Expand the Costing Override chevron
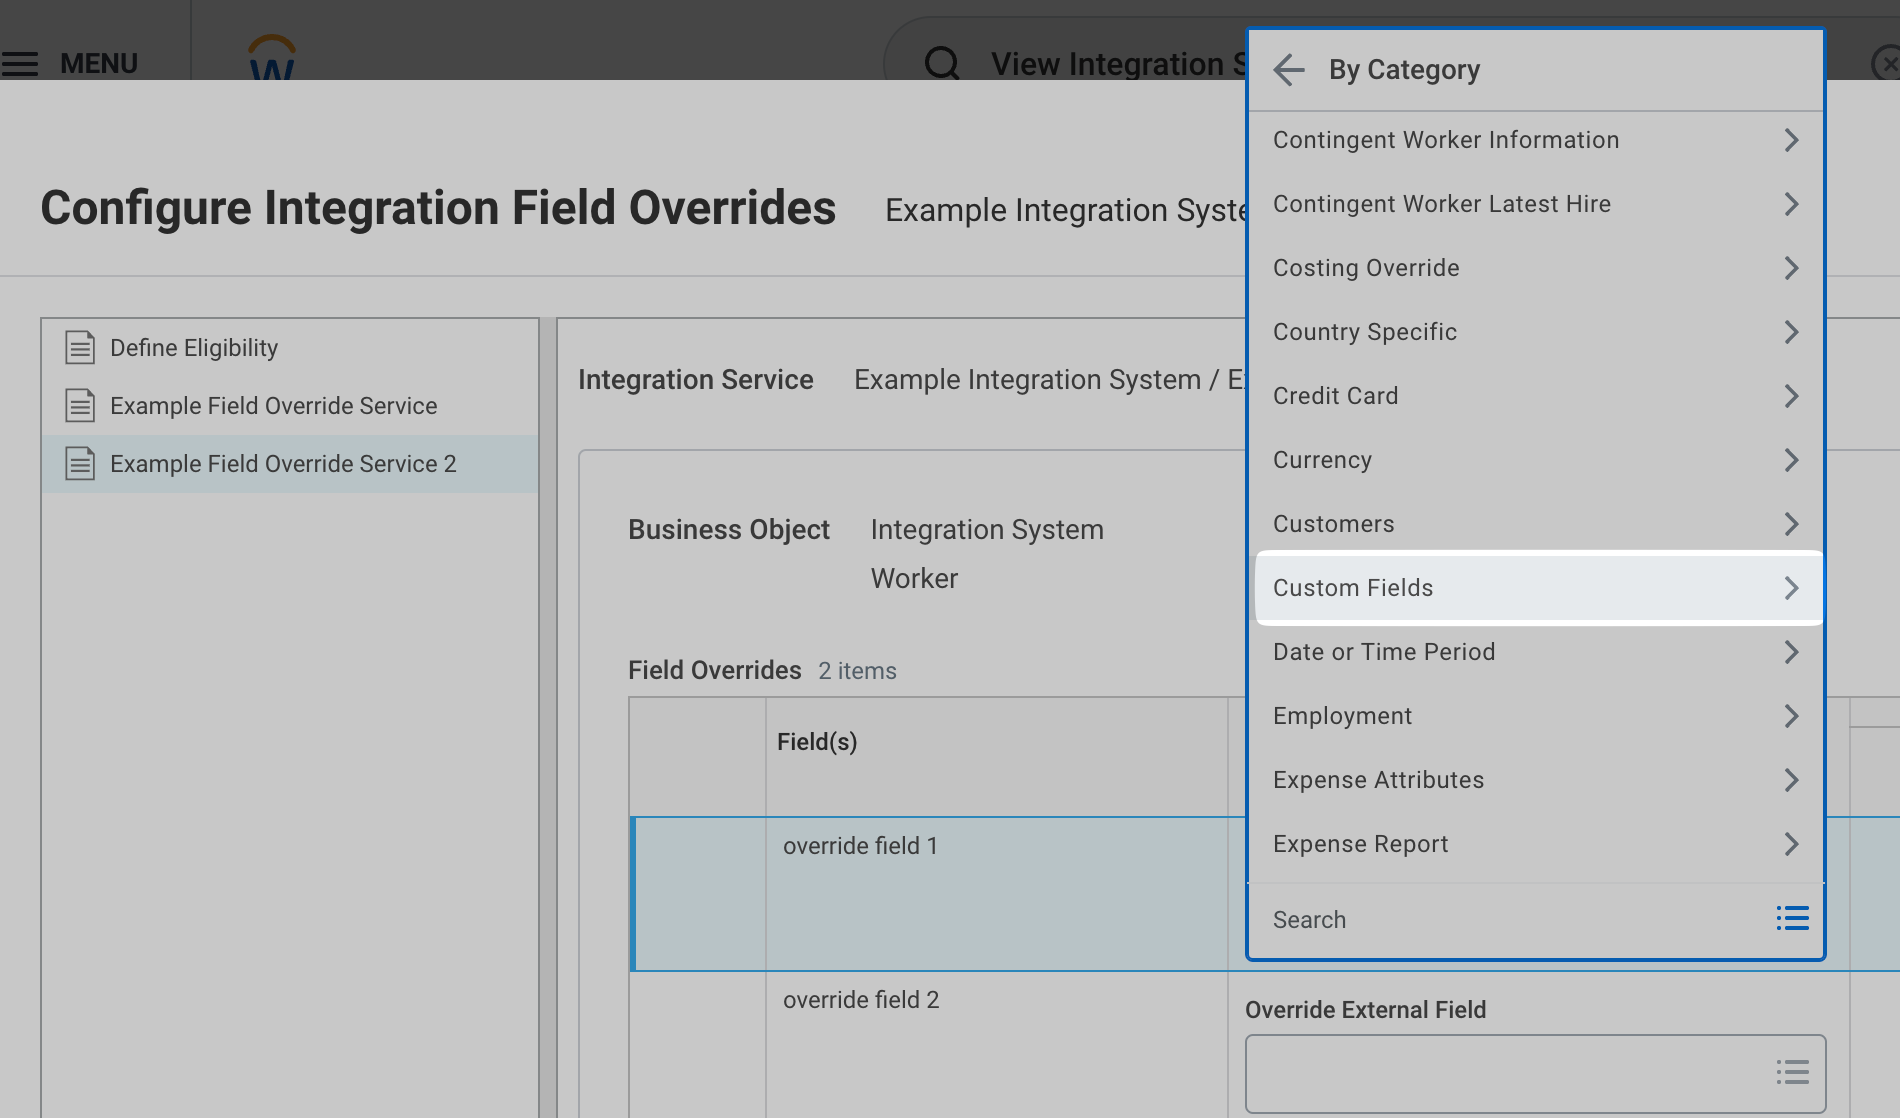 [1791, 268]
